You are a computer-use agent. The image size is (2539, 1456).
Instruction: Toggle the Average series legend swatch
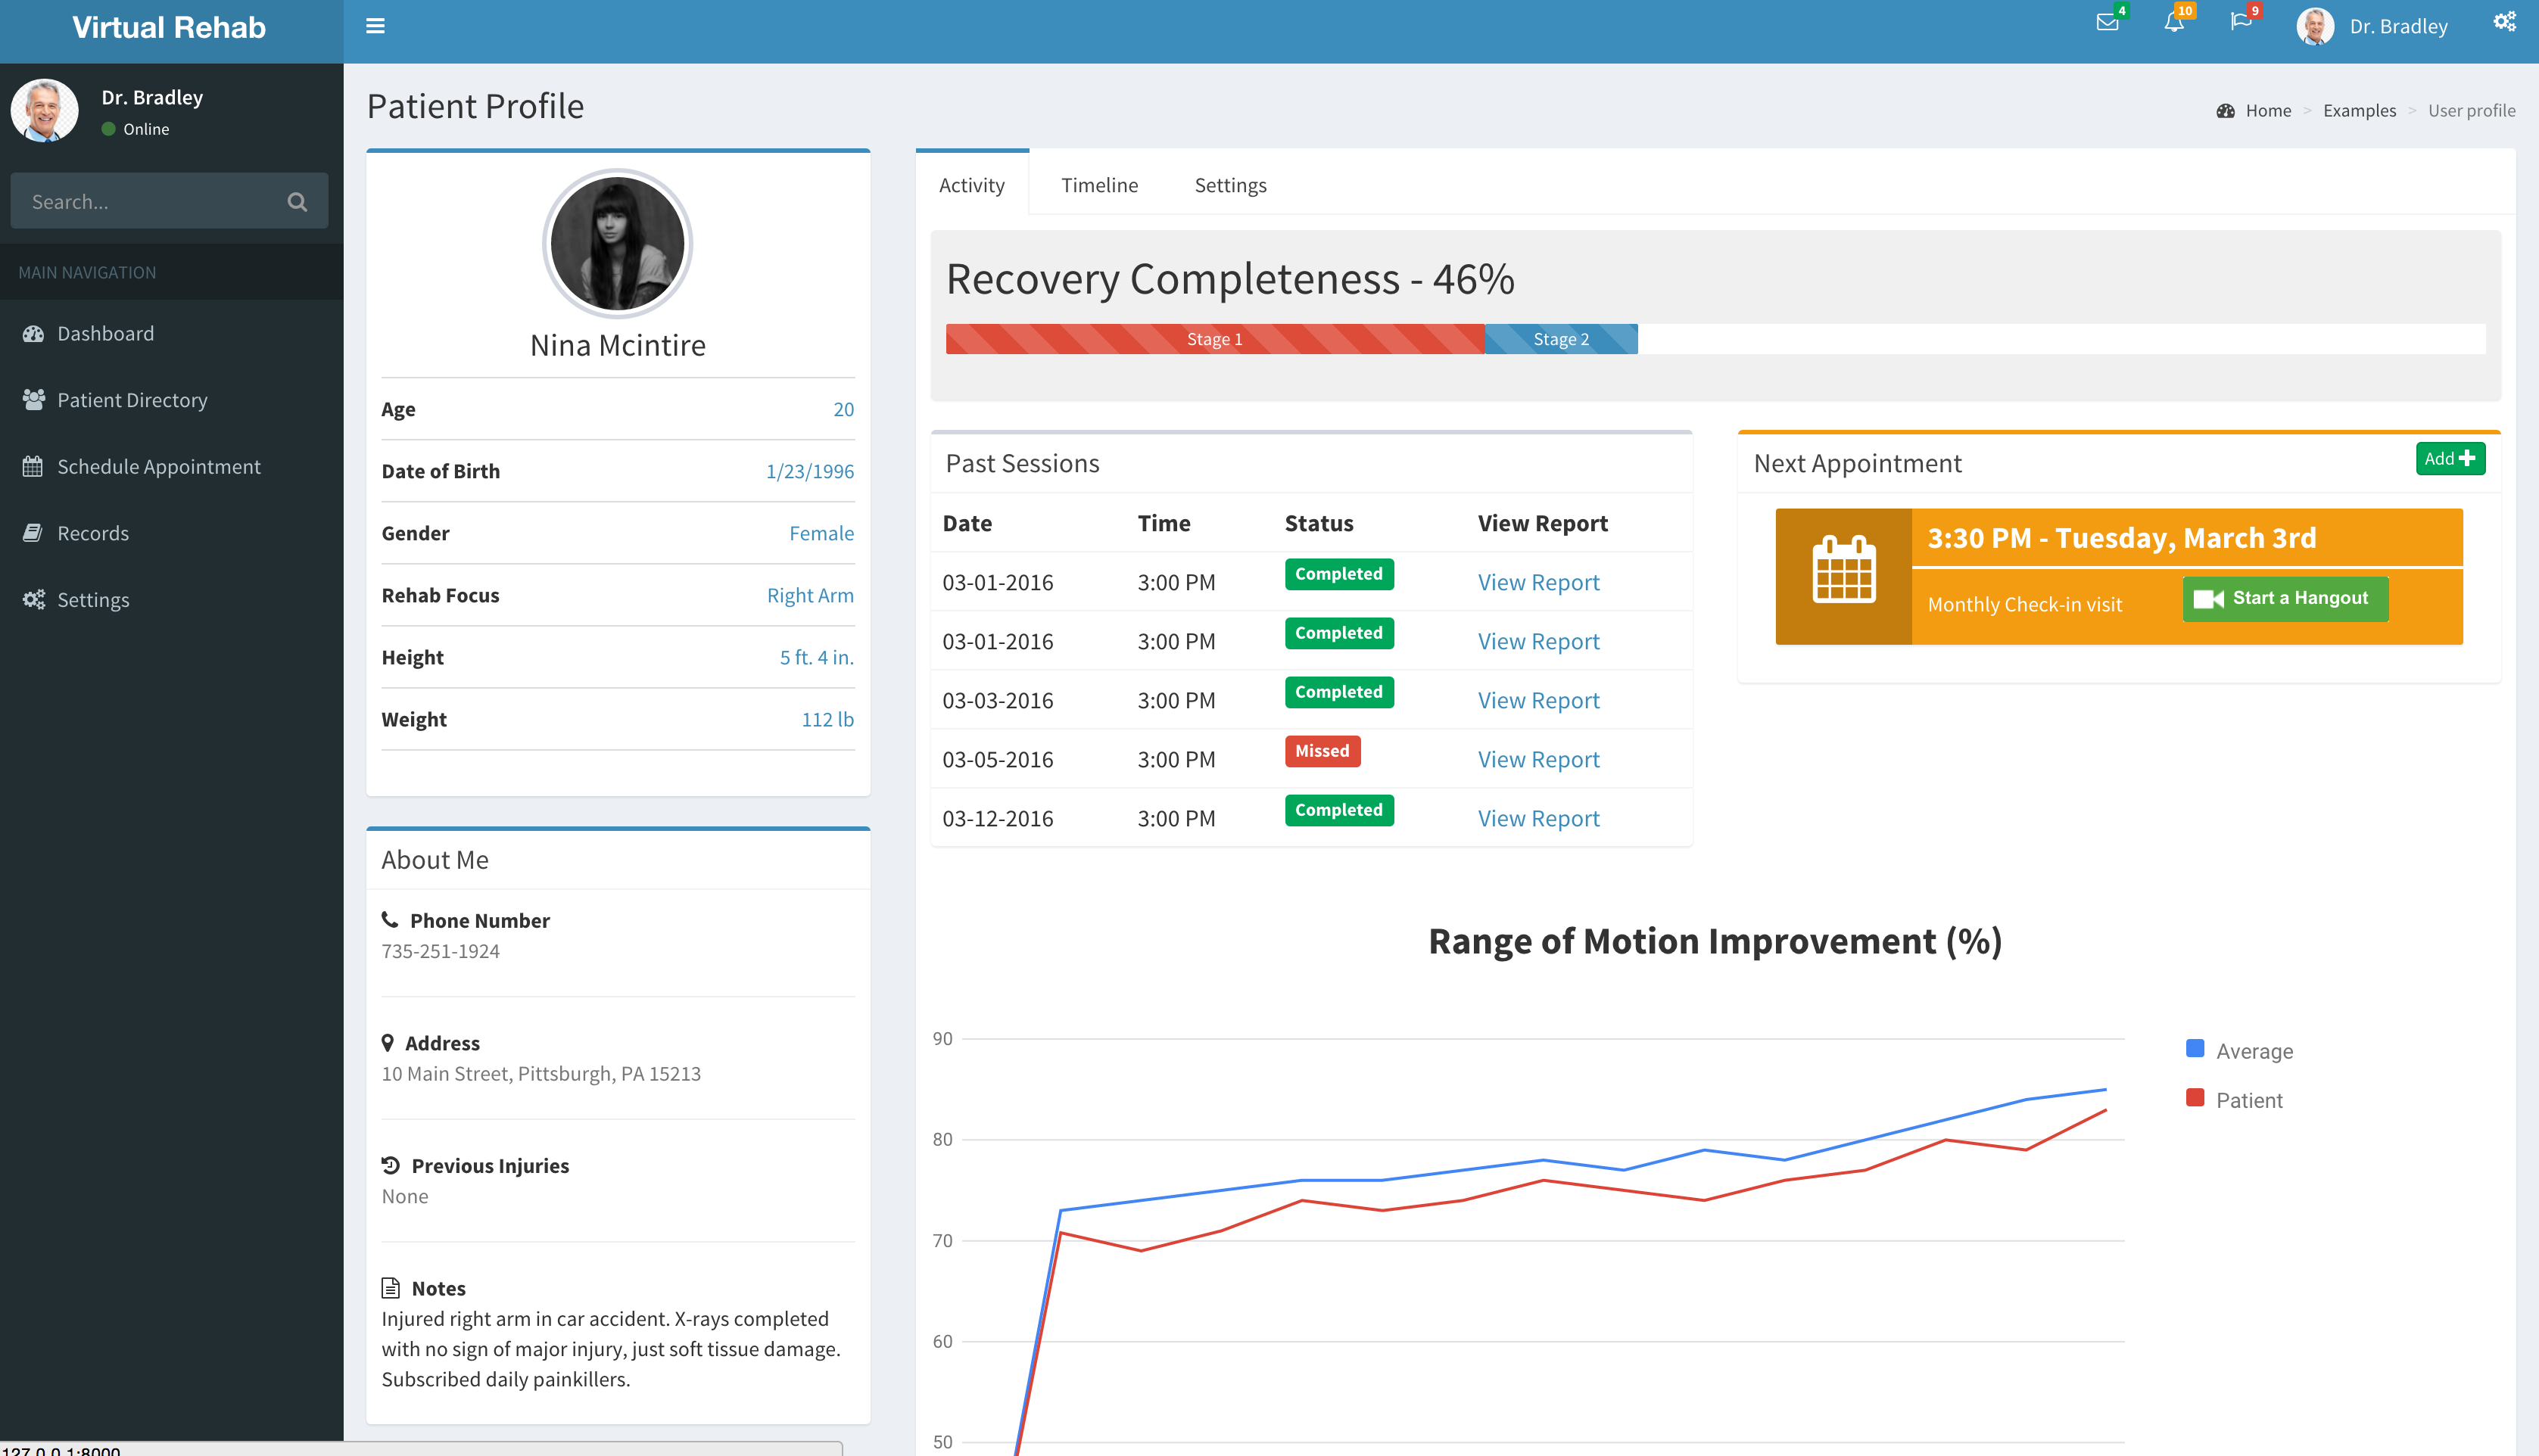point(2194,1048)
